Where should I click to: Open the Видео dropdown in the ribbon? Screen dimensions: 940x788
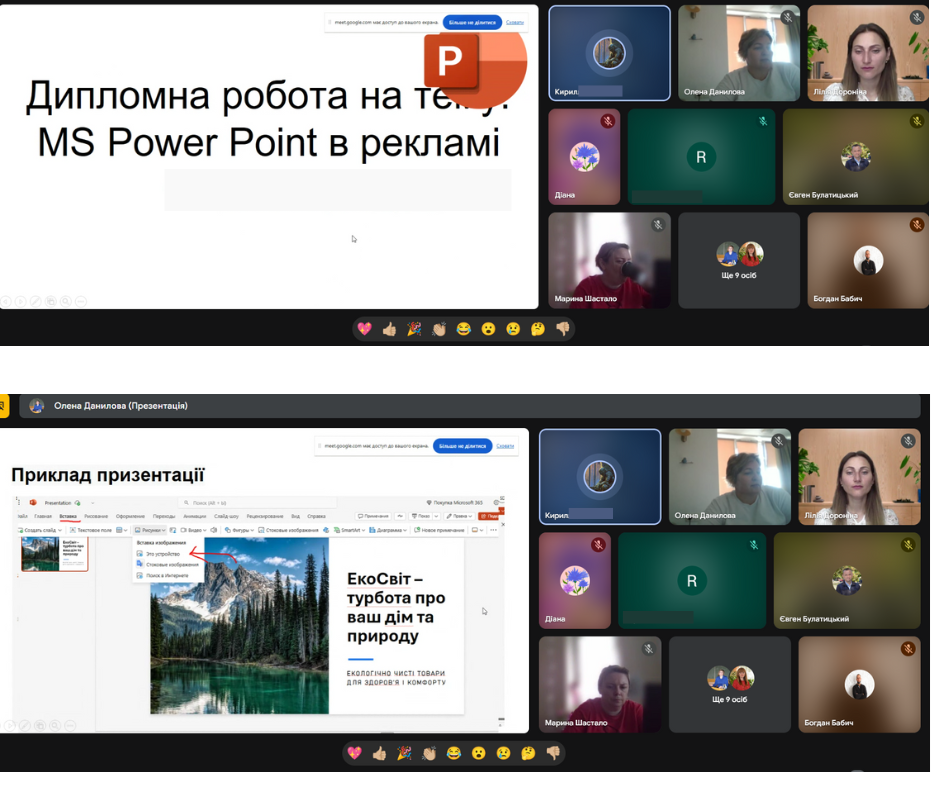193,530
